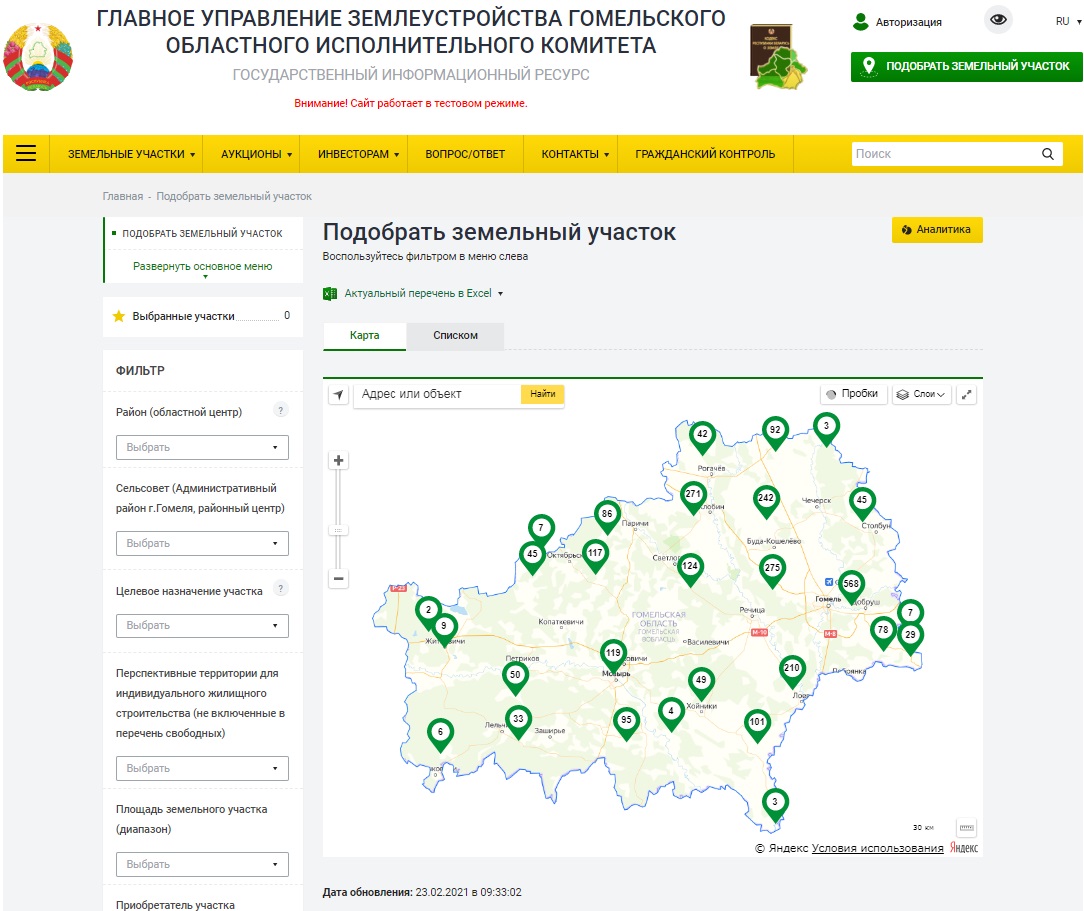Open the Аукционы menu

click(256, 154)
